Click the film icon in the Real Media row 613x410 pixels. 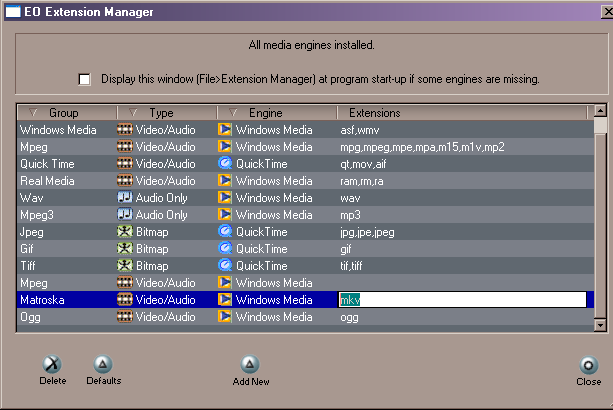tap(125, 181)
